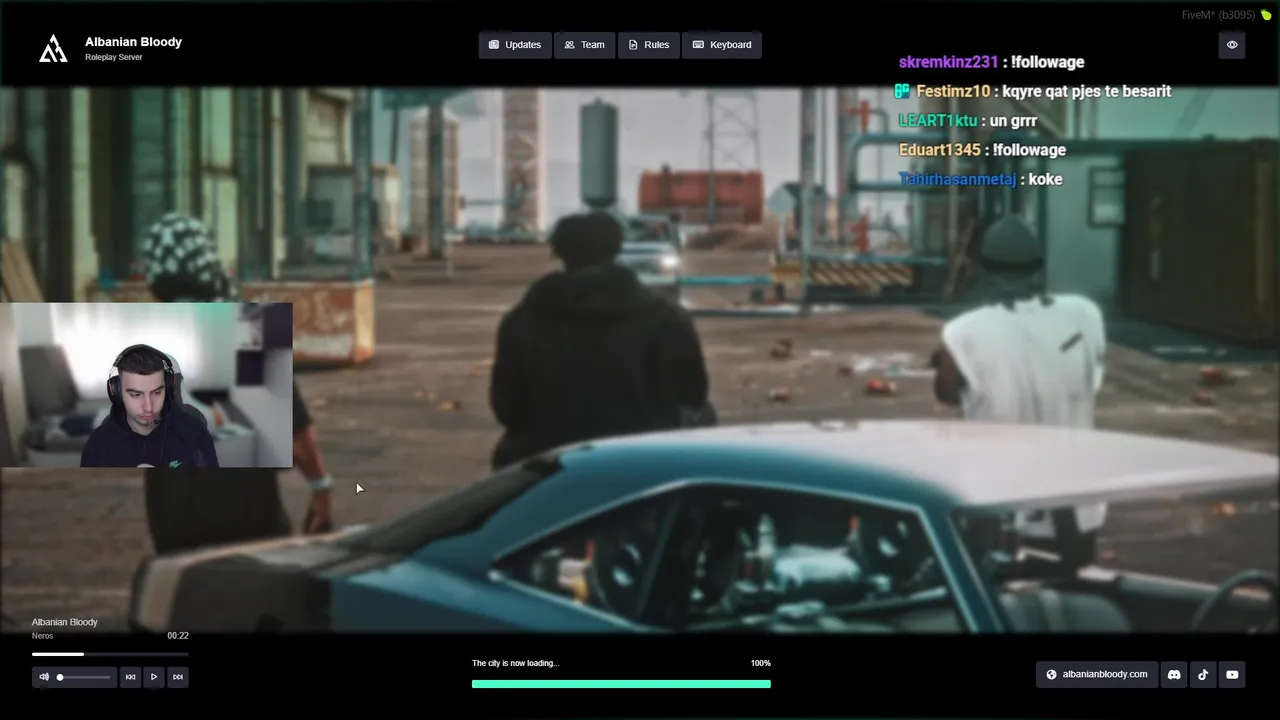This screenshot has width=1280, height=720.
Task: Click chat username Festimz10
Action: point(953,91)
